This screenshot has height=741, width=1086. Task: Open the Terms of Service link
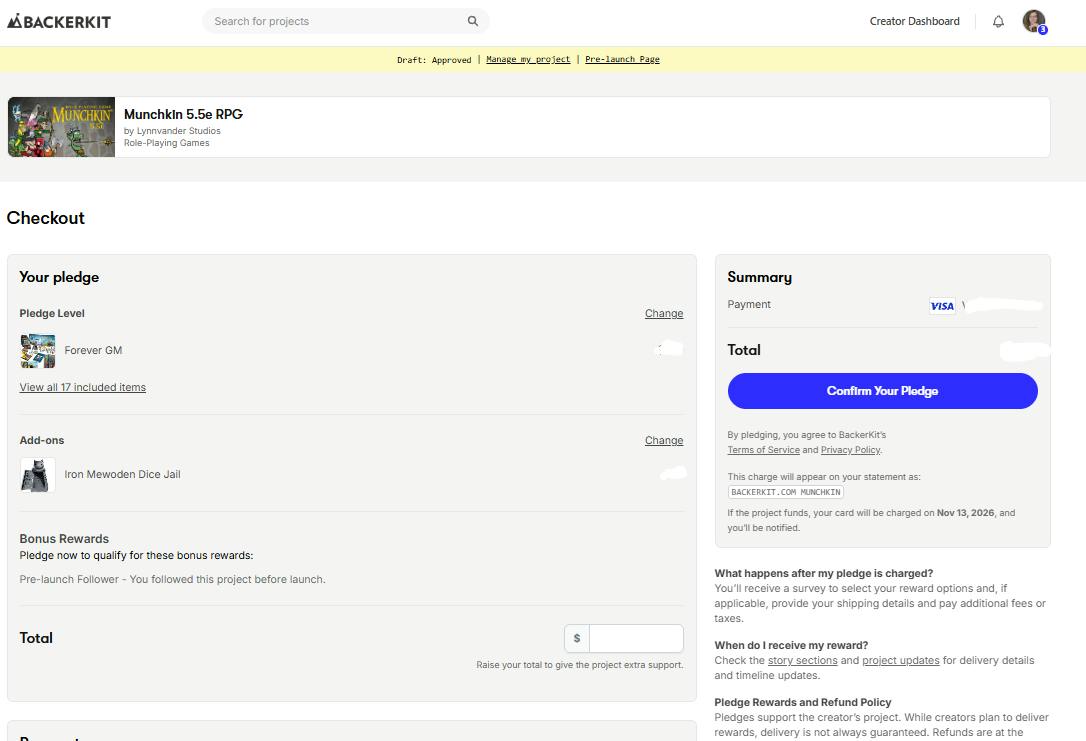pyautogui.click(x=763, y=450)
